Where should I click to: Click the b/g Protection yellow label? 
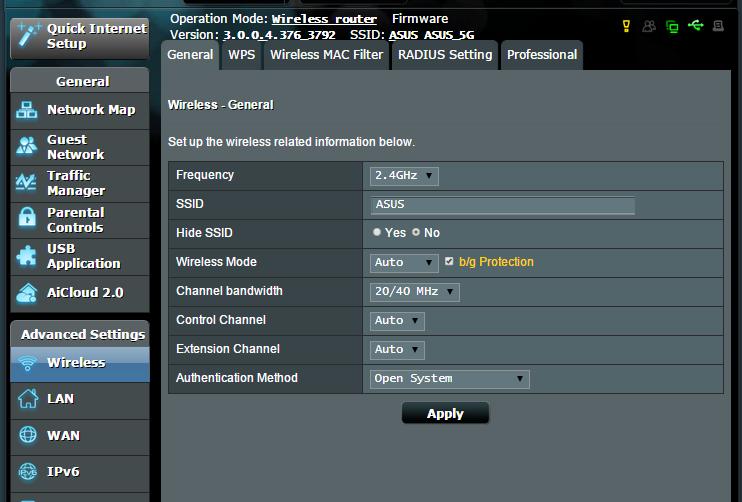click(496, 262)
